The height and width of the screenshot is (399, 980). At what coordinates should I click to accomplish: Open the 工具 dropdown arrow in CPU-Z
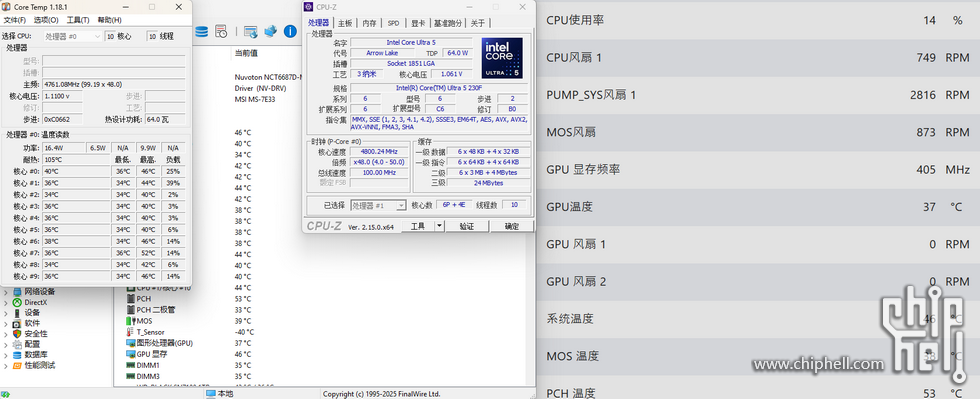[x=439, y=226]
